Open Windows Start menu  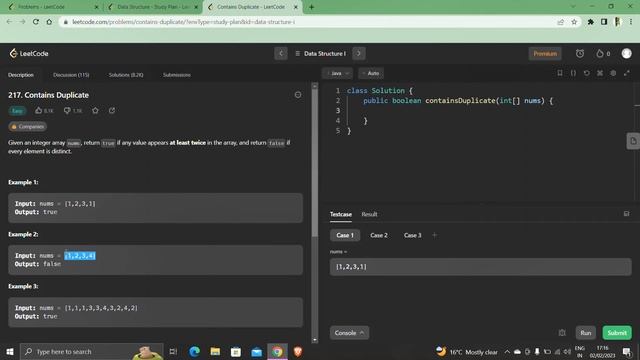coord(10,351)
